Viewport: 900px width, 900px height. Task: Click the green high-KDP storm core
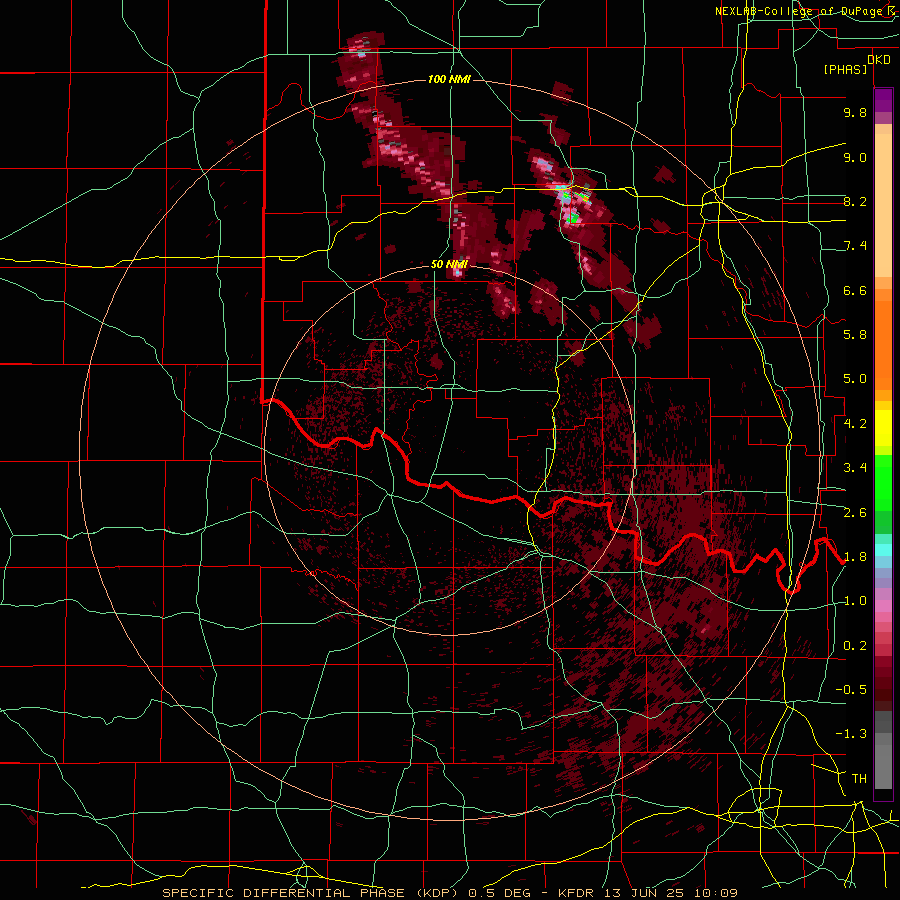tap(572, 218)
